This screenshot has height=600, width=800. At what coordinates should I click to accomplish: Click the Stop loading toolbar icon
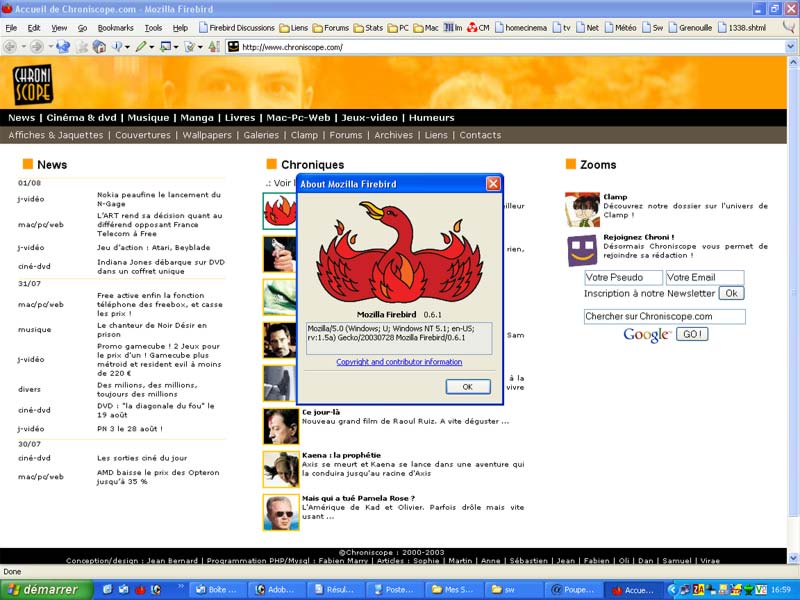[x=82, y=47]
